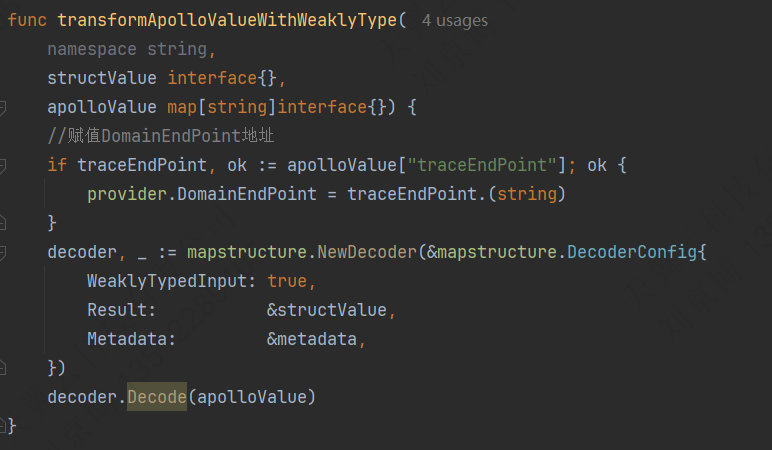Click the unused namespace parameter

pos(92,49)
